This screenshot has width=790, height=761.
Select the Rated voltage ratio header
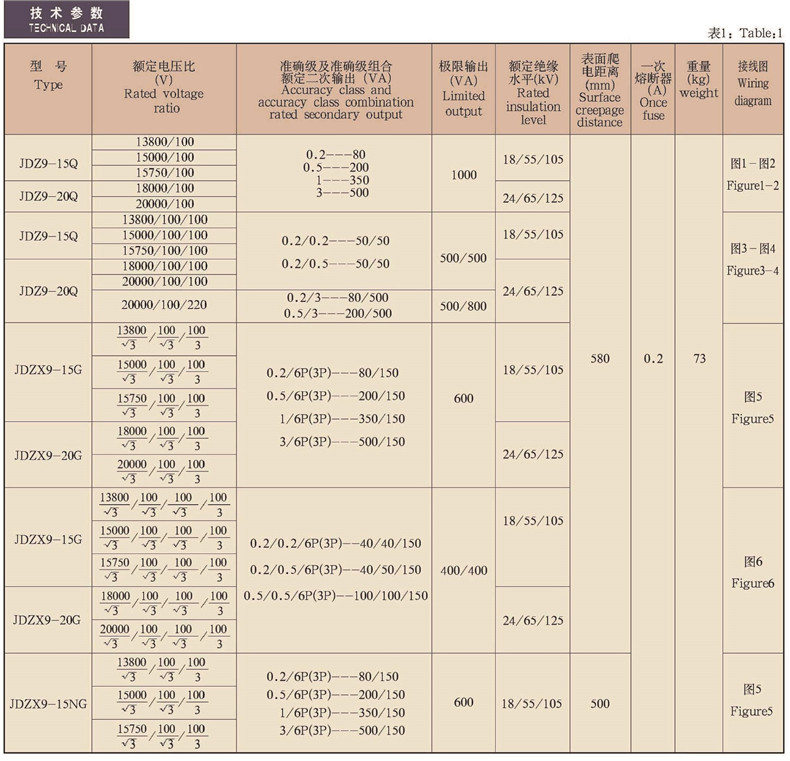click(164, 86)
